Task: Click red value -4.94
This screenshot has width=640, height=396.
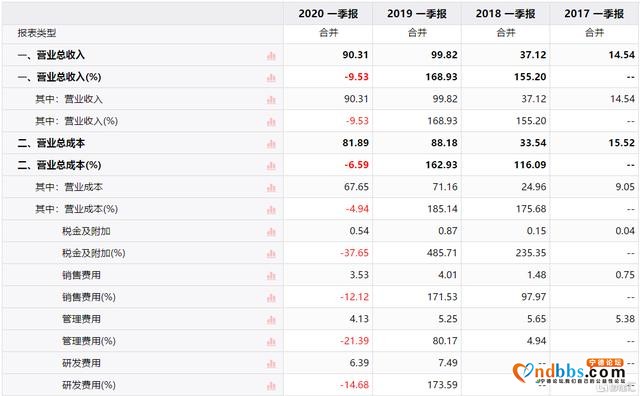Action: click(357, 209)
